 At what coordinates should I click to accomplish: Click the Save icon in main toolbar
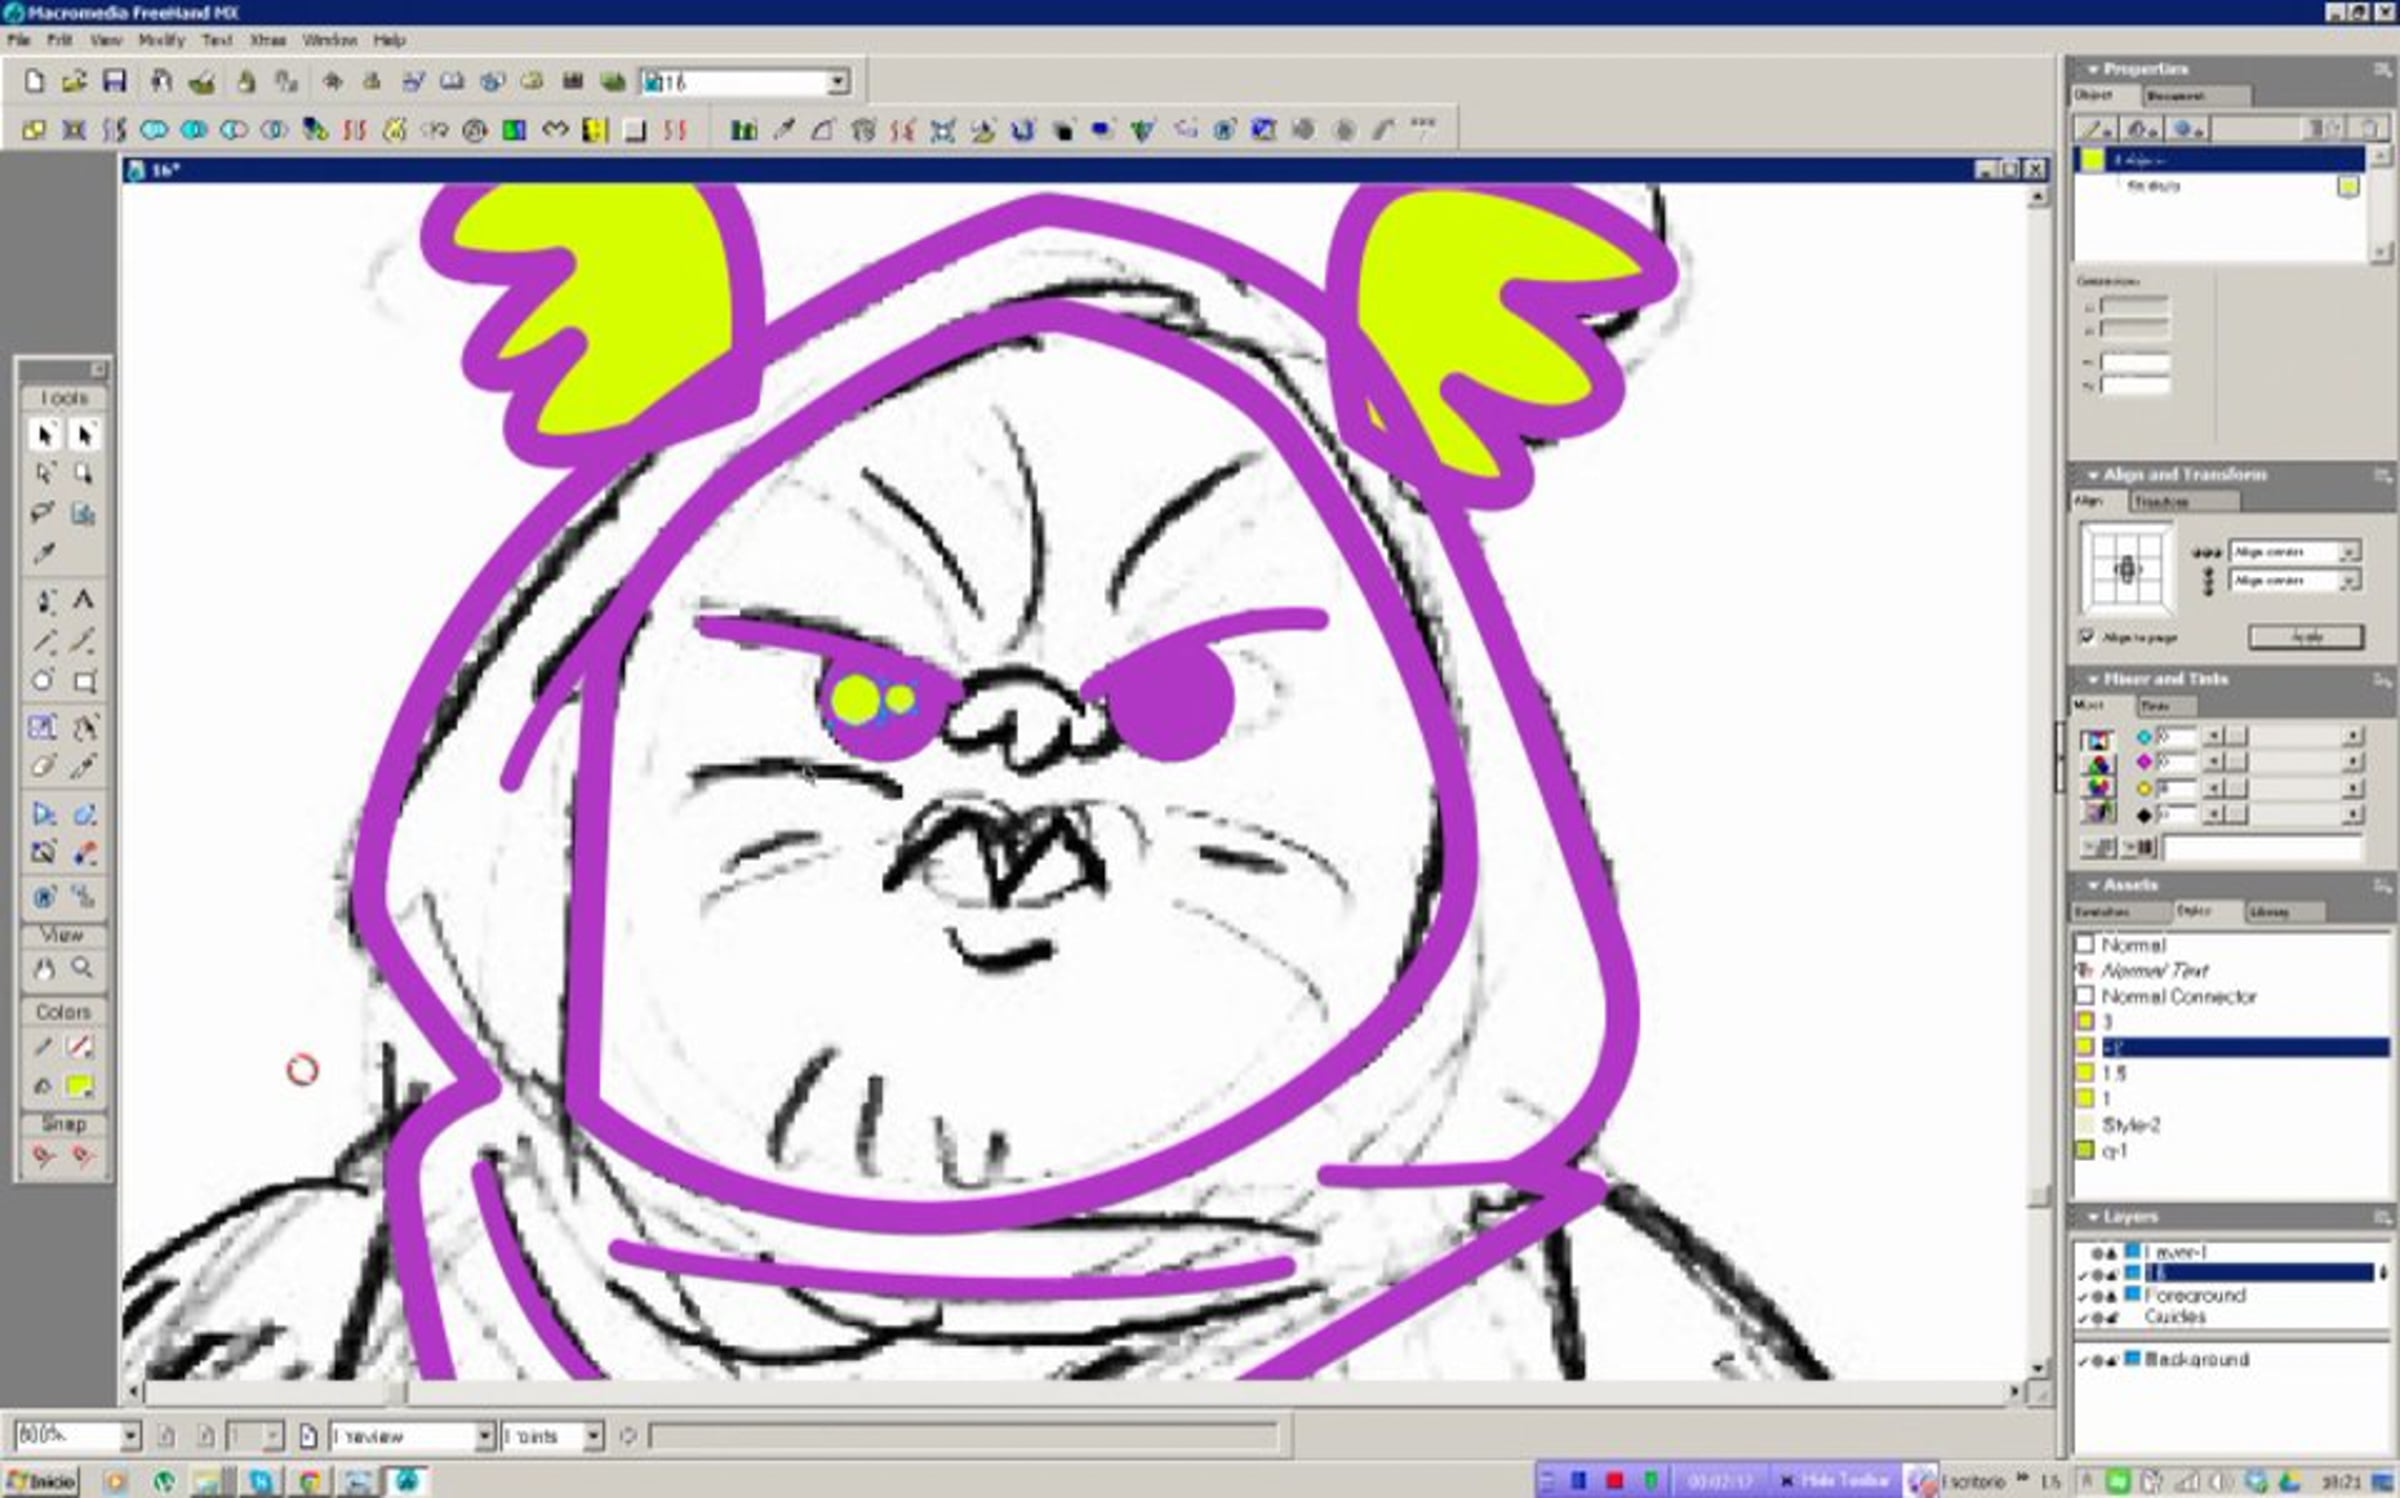[x=115, y=81]
